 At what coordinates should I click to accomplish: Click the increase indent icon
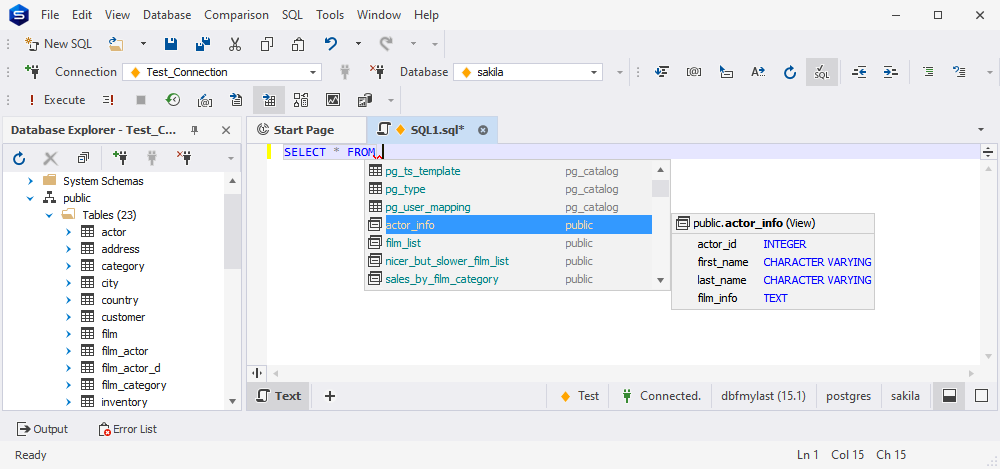[x=890, y=72]
